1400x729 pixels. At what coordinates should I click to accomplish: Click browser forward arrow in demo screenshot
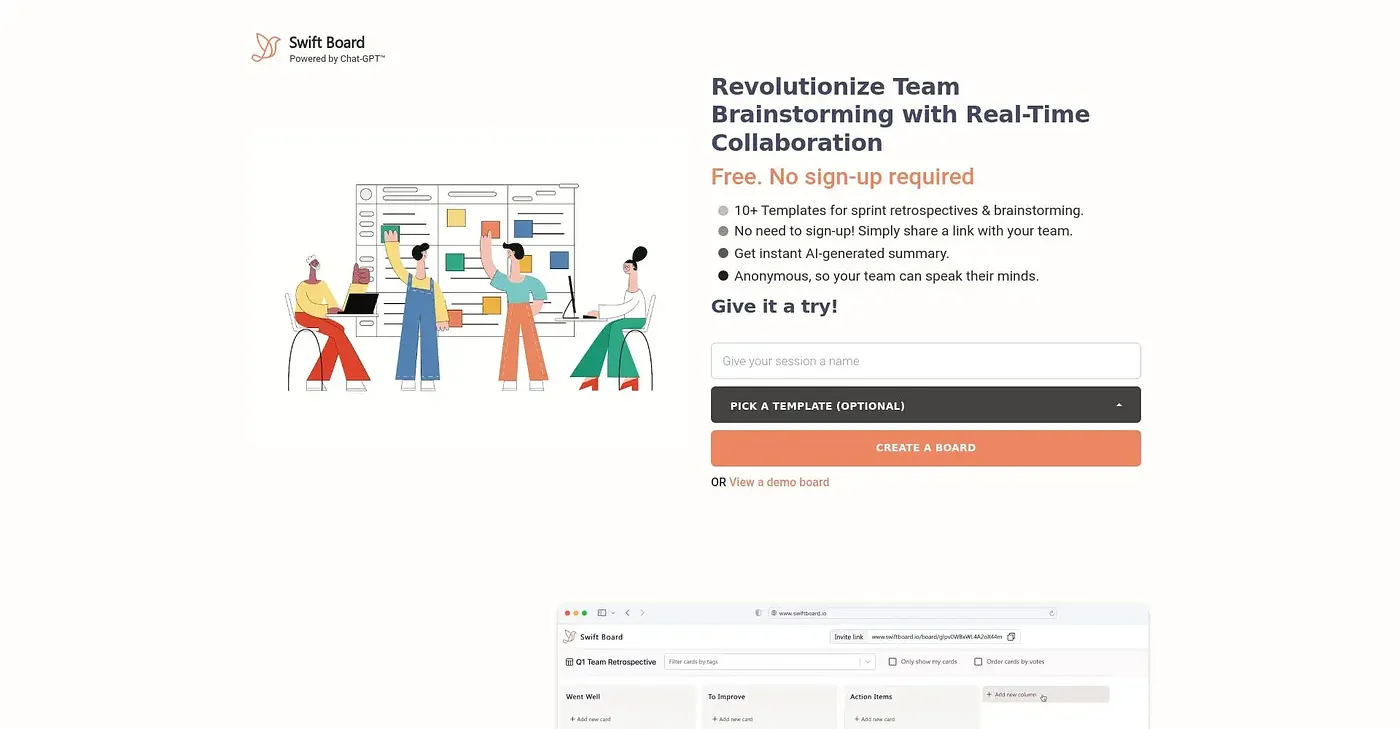click(x=642, y=613)
